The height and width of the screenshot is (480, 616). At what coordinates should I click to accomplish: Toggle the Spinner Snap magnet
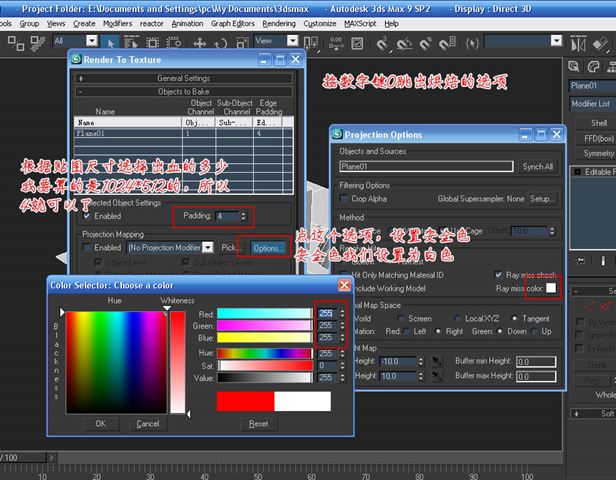click(x=447, y=43)
